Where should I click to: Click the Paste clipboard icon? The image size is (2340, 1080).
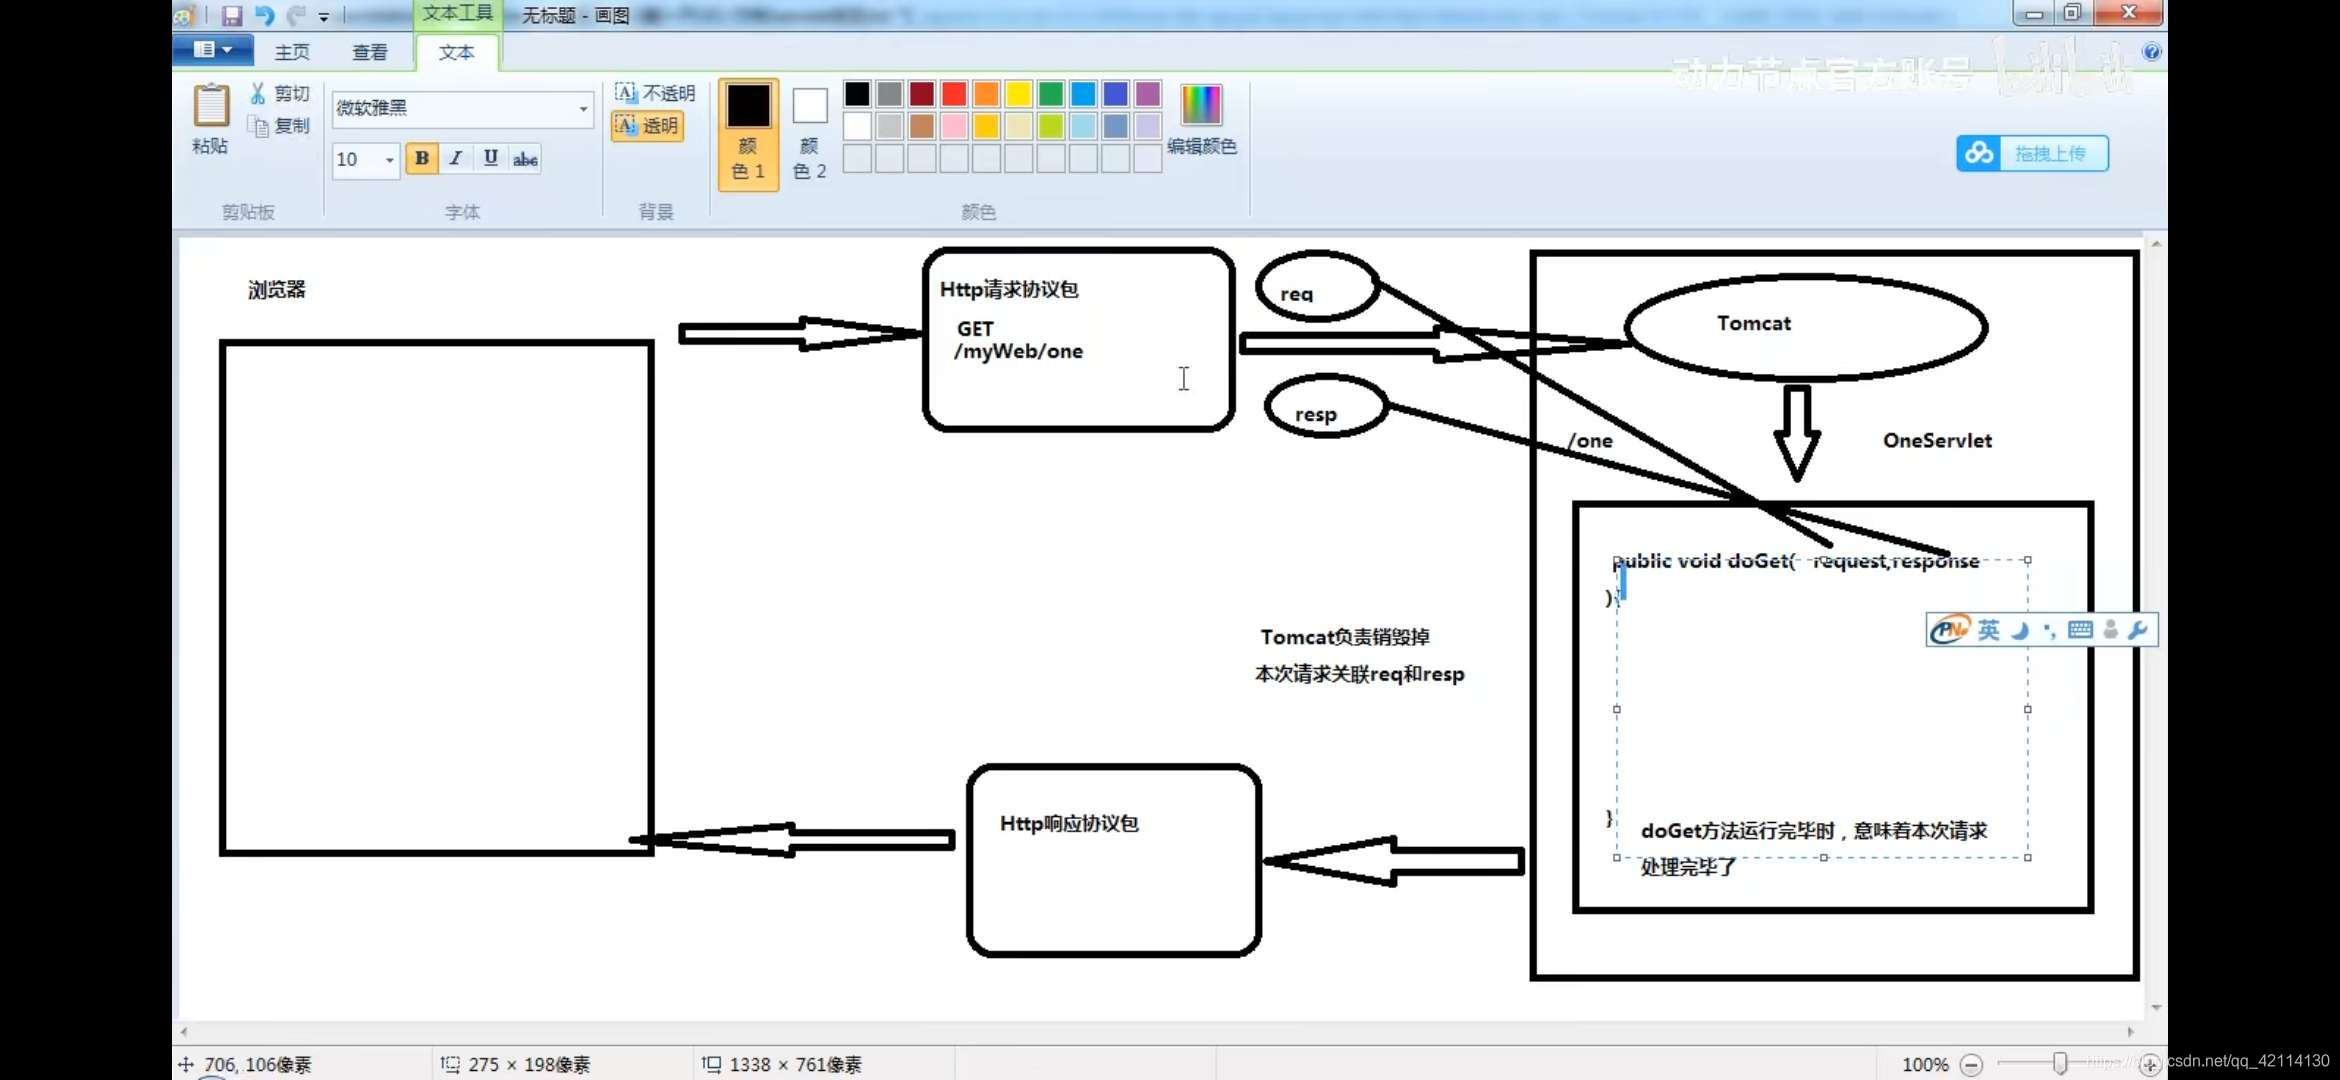coord(211,107)
